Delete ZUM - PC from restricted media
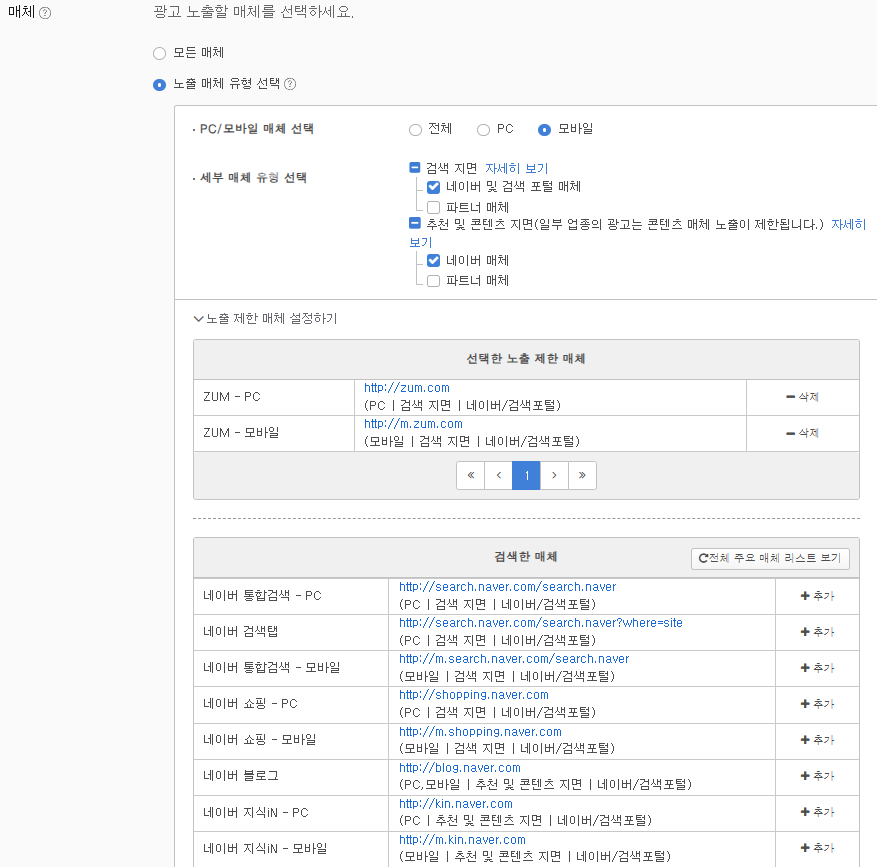Viewport: 877px width, 867px height. (x=802, y=397)
